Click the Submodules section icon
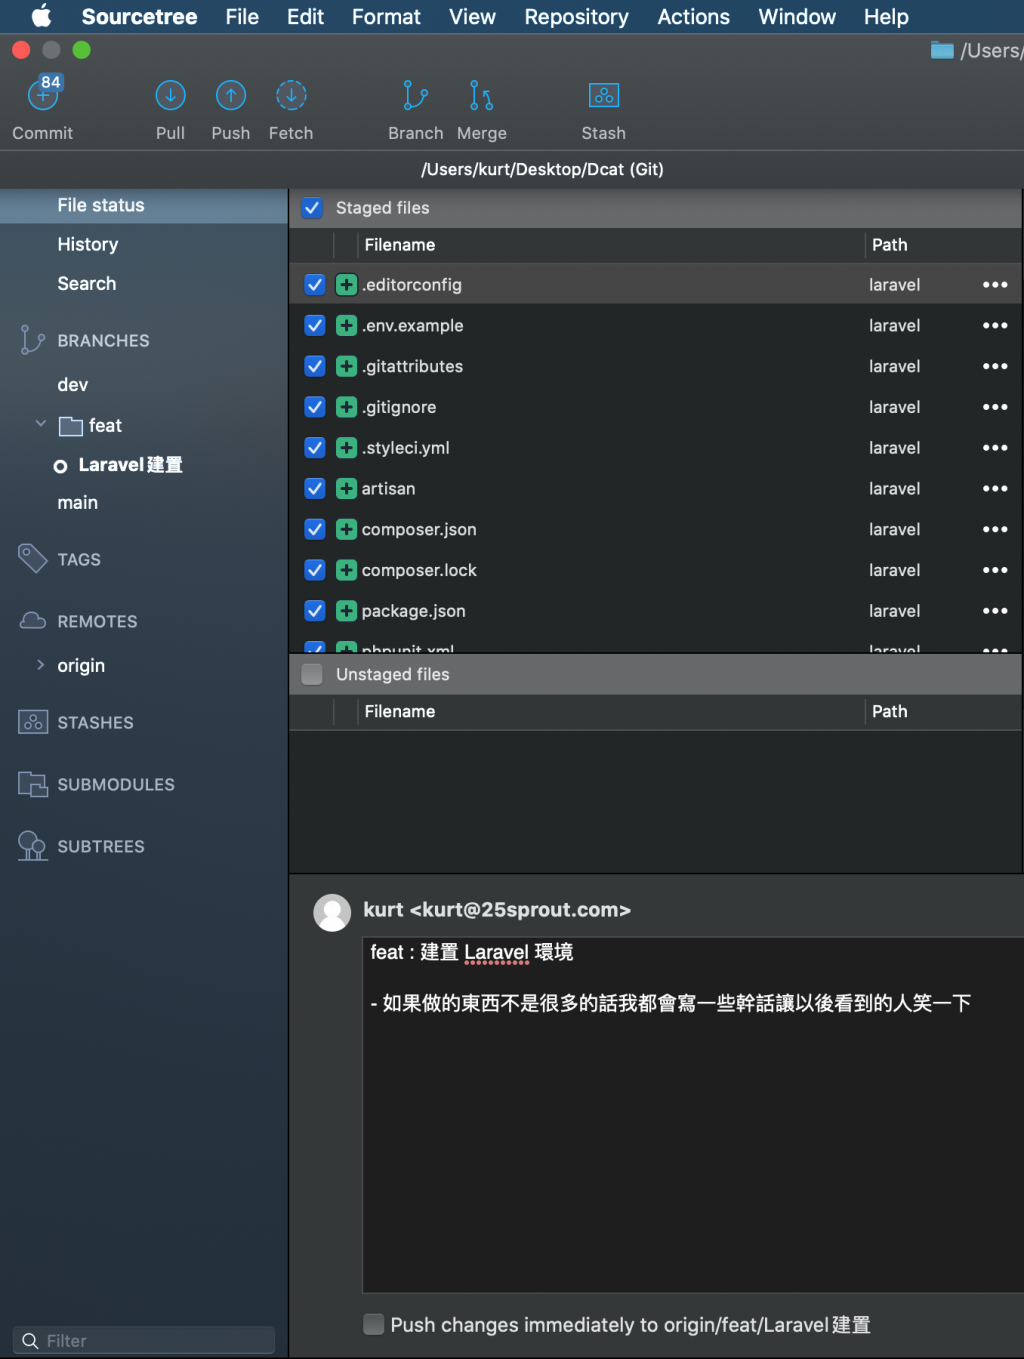 point(33,784)
